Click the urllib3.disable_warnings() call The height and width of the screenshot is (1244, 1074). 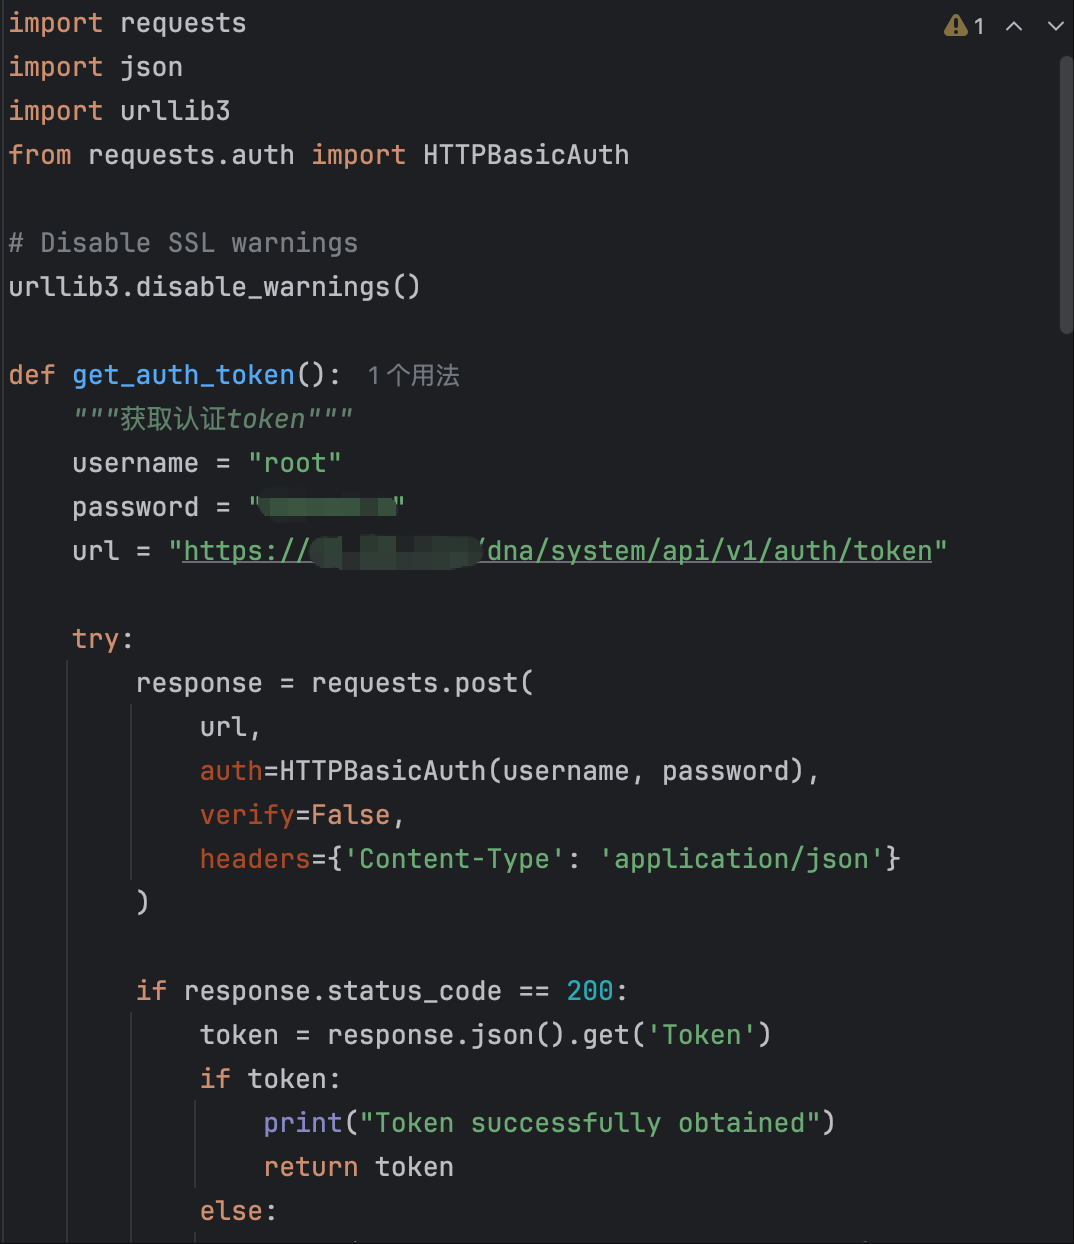click(214, 287)
